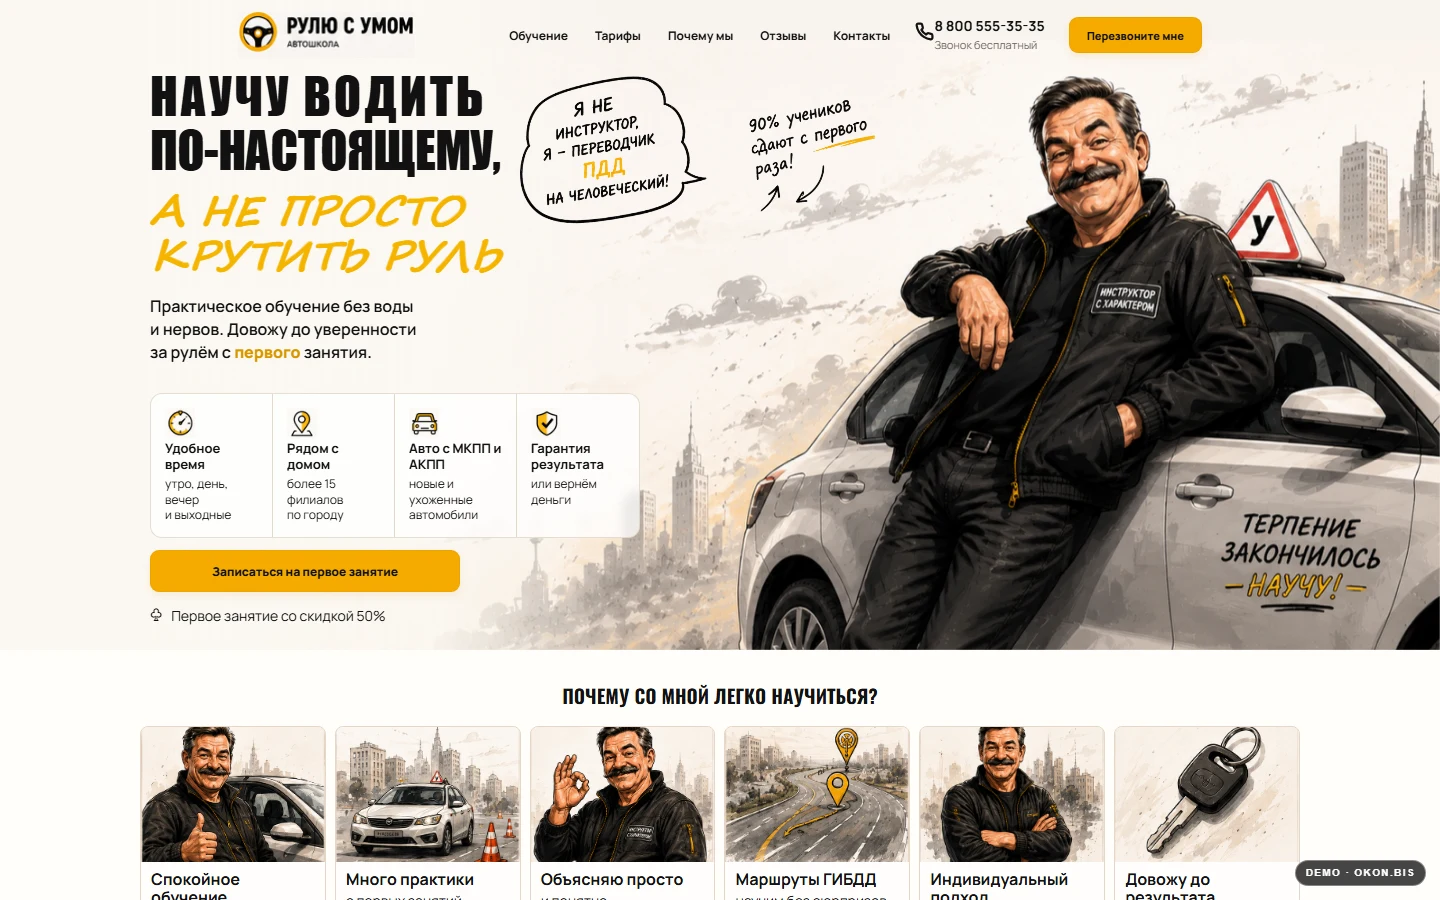Click the Много практики card title
1440x900 pixels.
(410, 879)
